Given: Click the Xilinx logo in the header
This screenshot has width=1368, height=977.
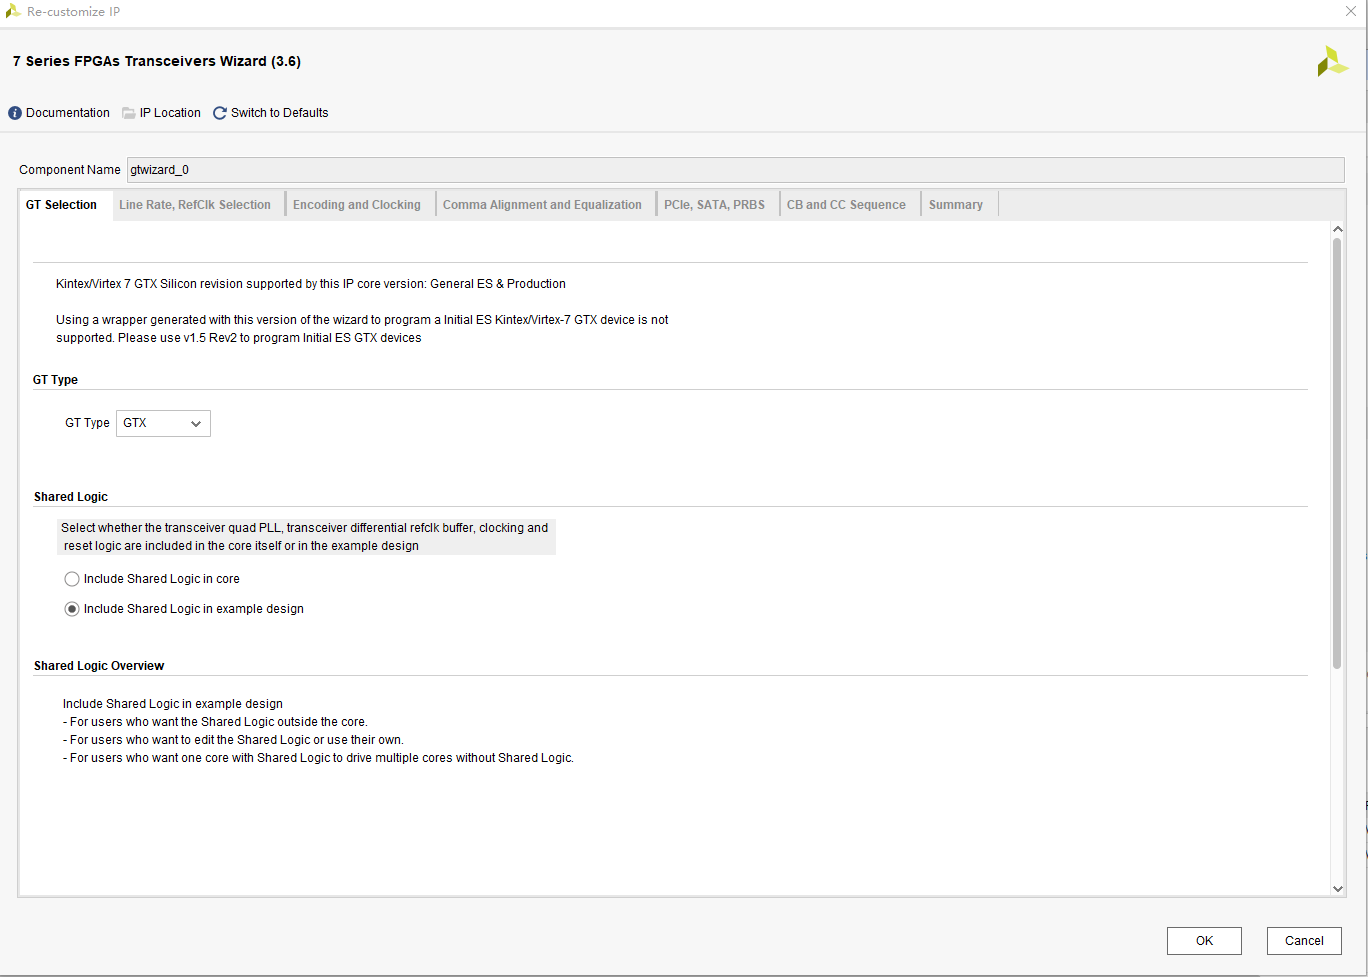Looking at the screenshot, I should coord(1333,61).
